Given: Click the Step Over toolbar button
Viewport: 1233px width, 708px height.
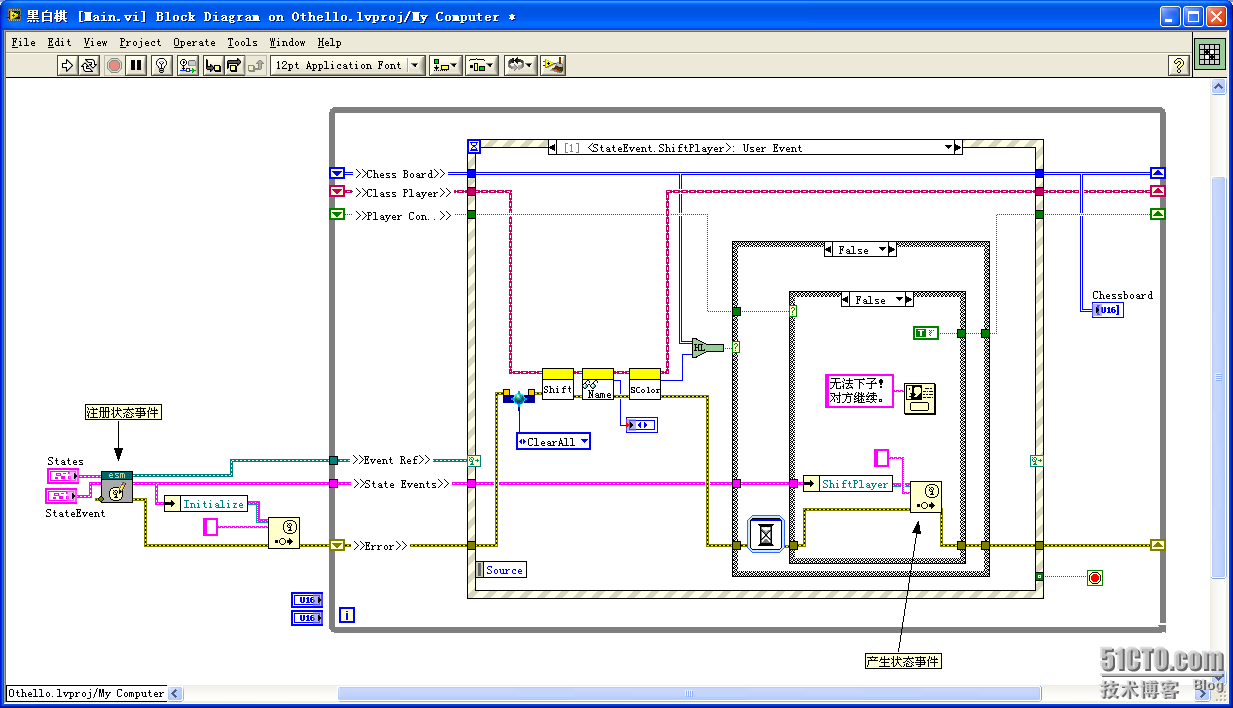Looking at the screenshot, I should click(x=233, y=65).
